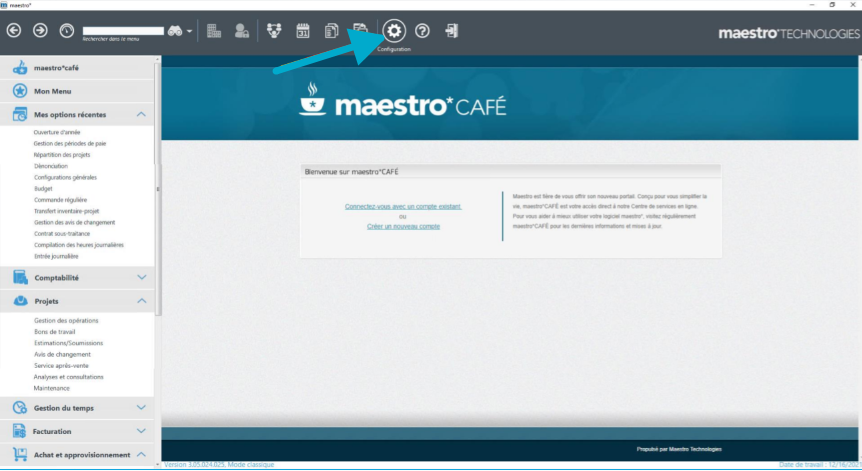Click the company building icon
The width and height of the screenshot is (862, 471).
pyautogui.click(x=214, y=31)
